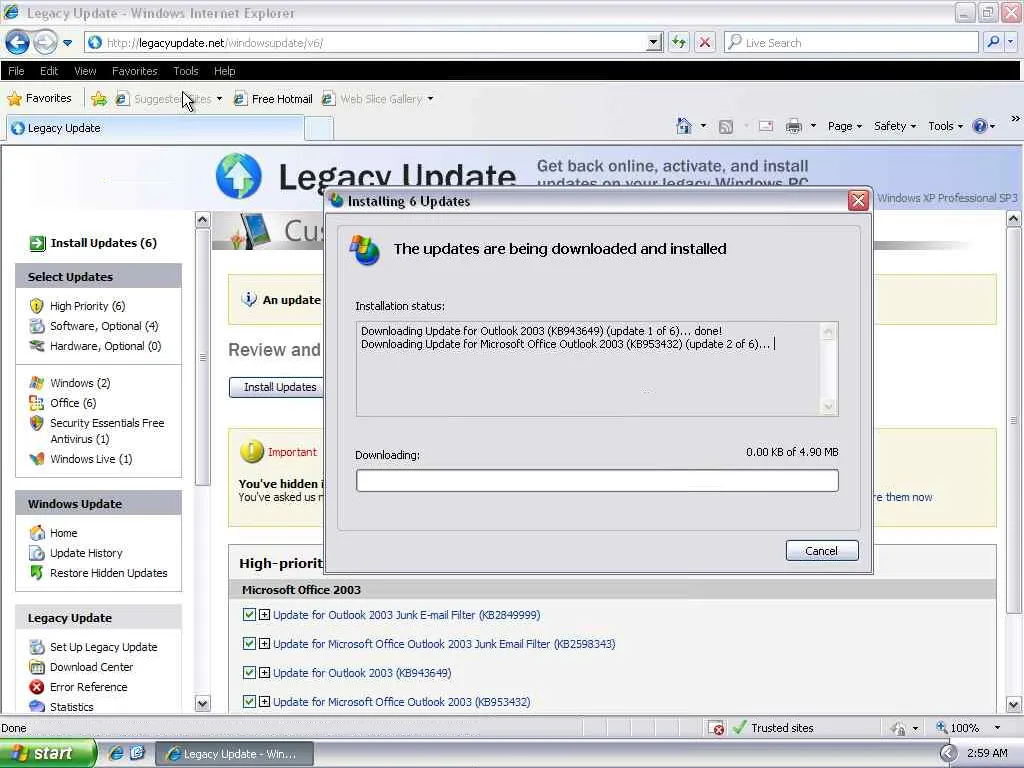Click the Download Center icon
The image size is (1024, 768).
37,667
